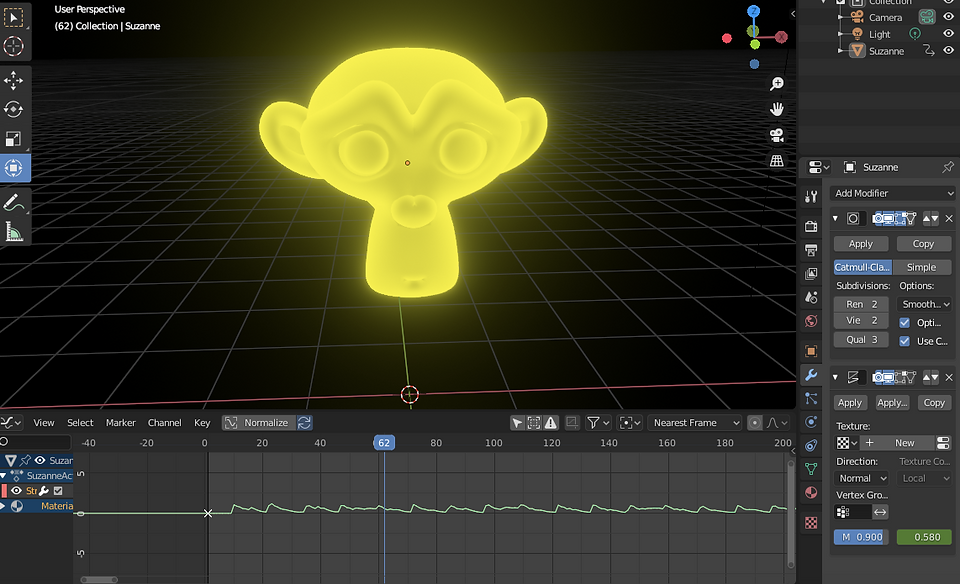This screenshot has width=960, height=584.
Task: Open the Physics properties tab
Action: [x=811, y=422]
